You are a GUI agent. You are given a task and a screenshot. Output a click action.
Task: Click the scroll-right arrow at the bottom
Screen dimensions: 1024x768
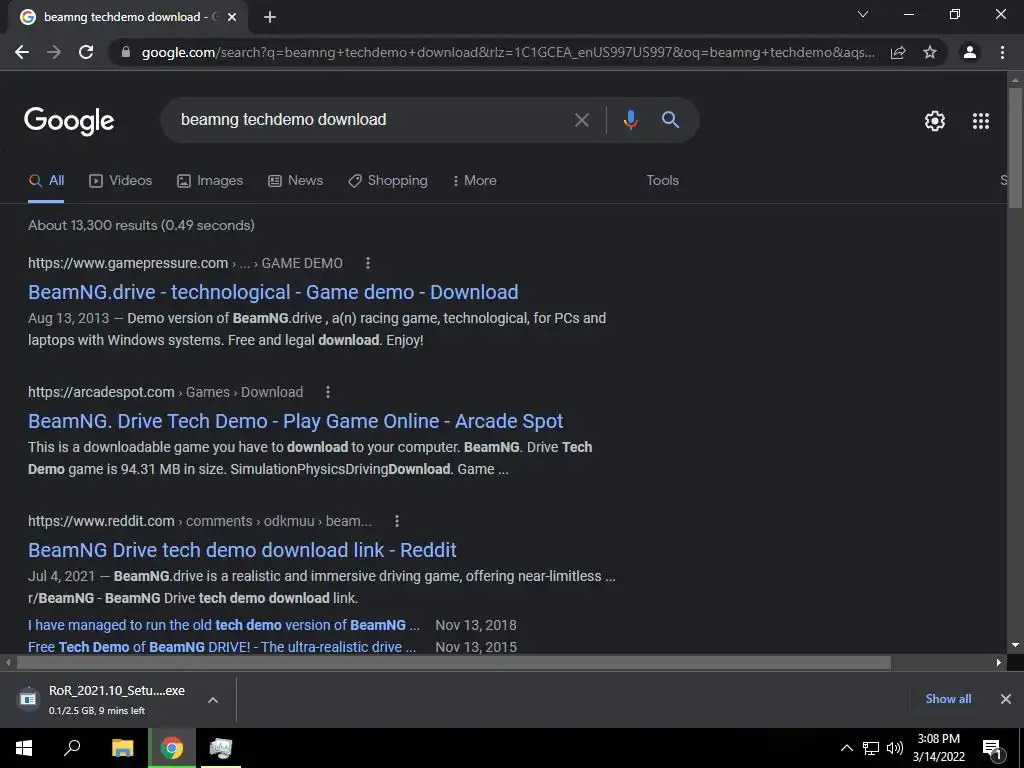(999, 663)
